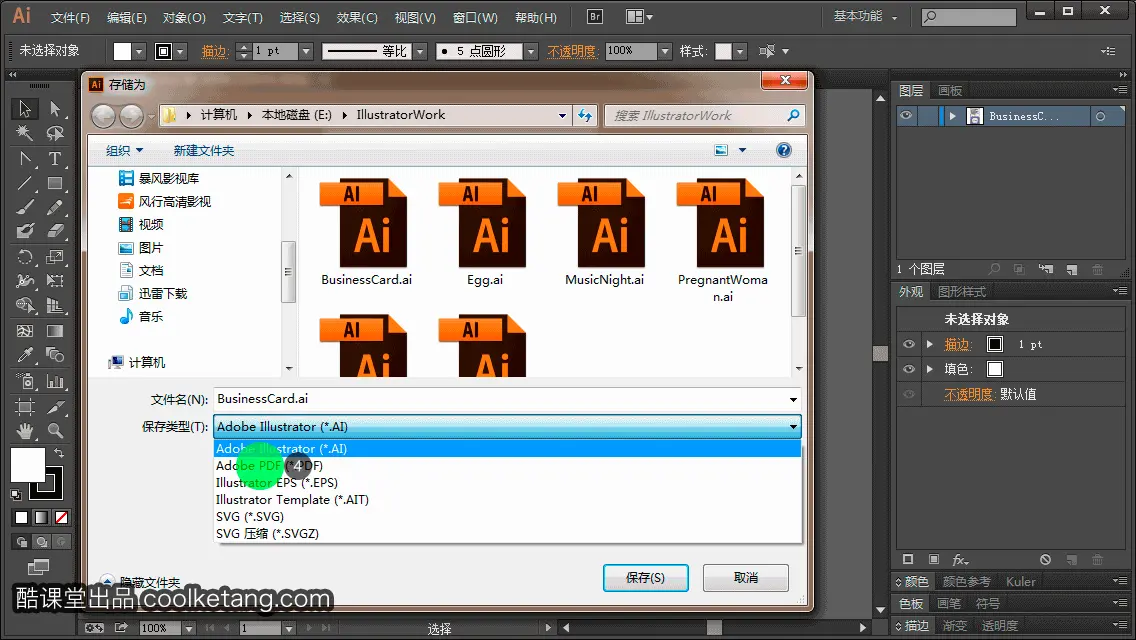
Task: Select the Pencil tool
Action: tap(55, 207)
